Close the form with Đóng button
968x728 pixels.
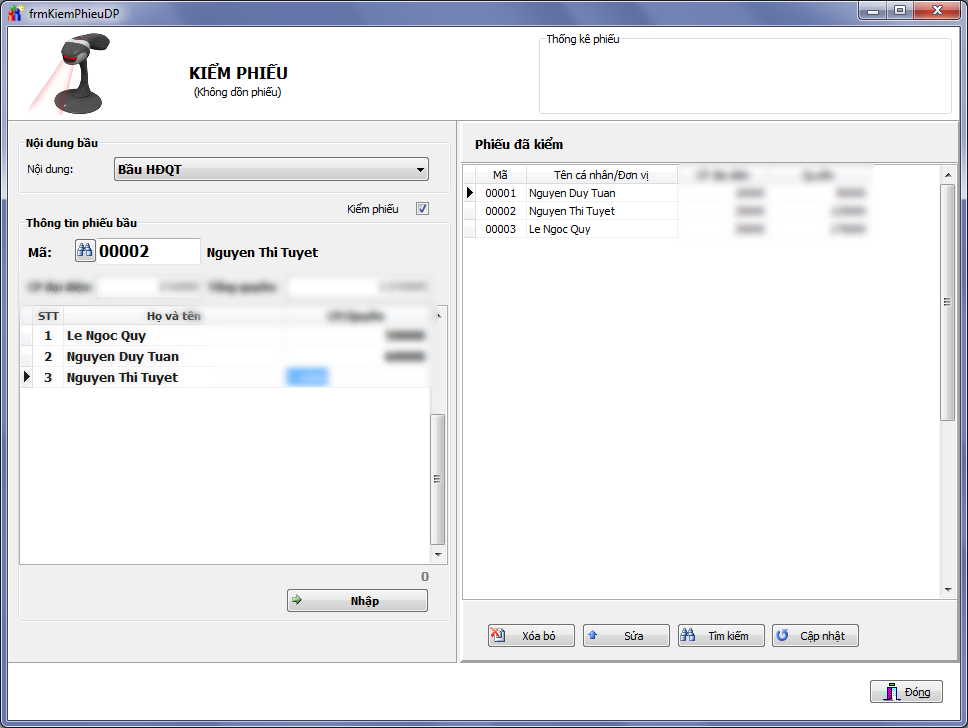pyautogui.click(x=906, y=692)
